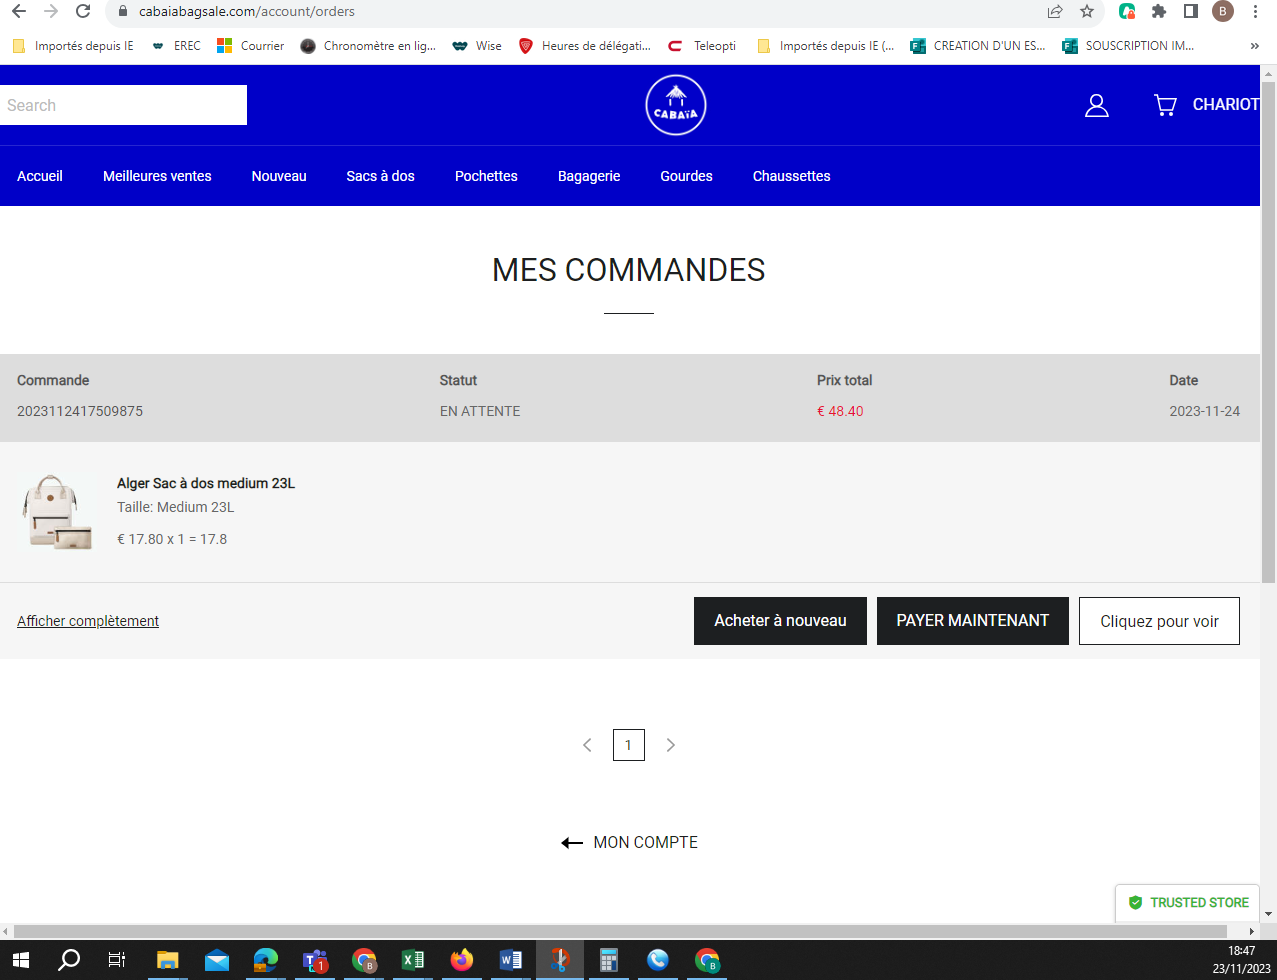Open Firefox from the taskbar

click(x=461, y=961)
